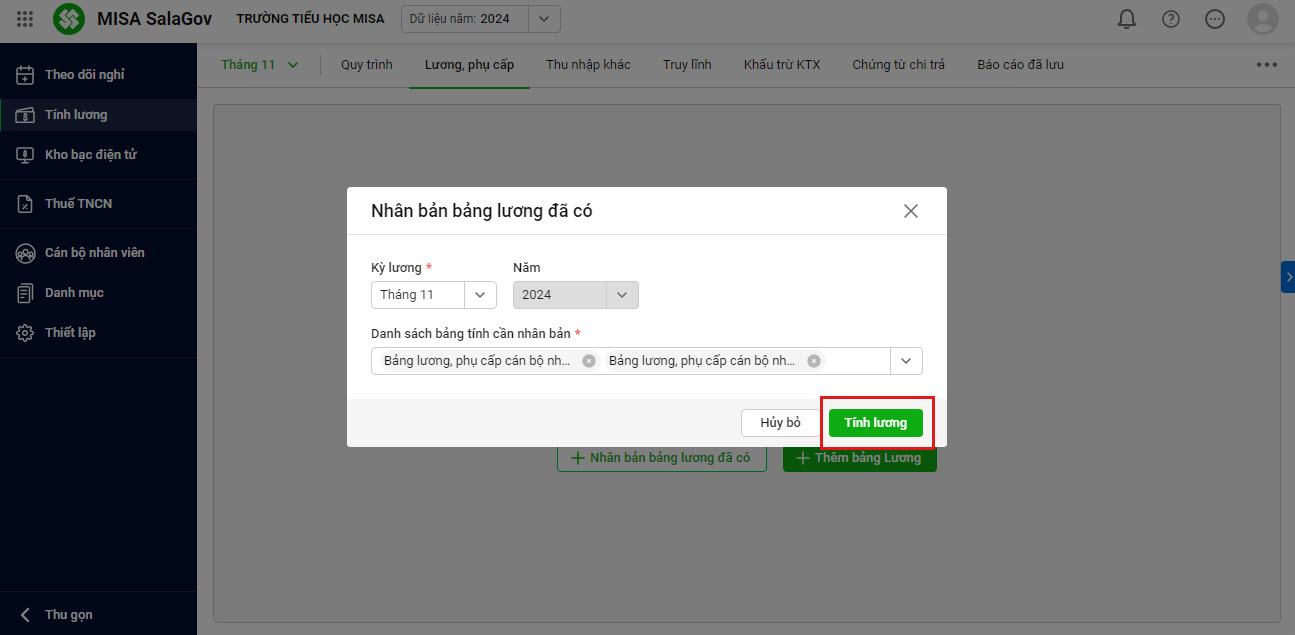Viewport: 1295px width, 635px height.
Task: Open the user profile avatar
Action: pyautogui.click(x=1262, y=19)
